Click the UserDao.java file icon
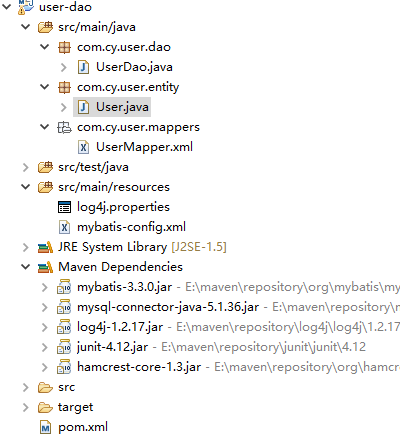The height and width of the screenshot is (434, 401). 83,67
